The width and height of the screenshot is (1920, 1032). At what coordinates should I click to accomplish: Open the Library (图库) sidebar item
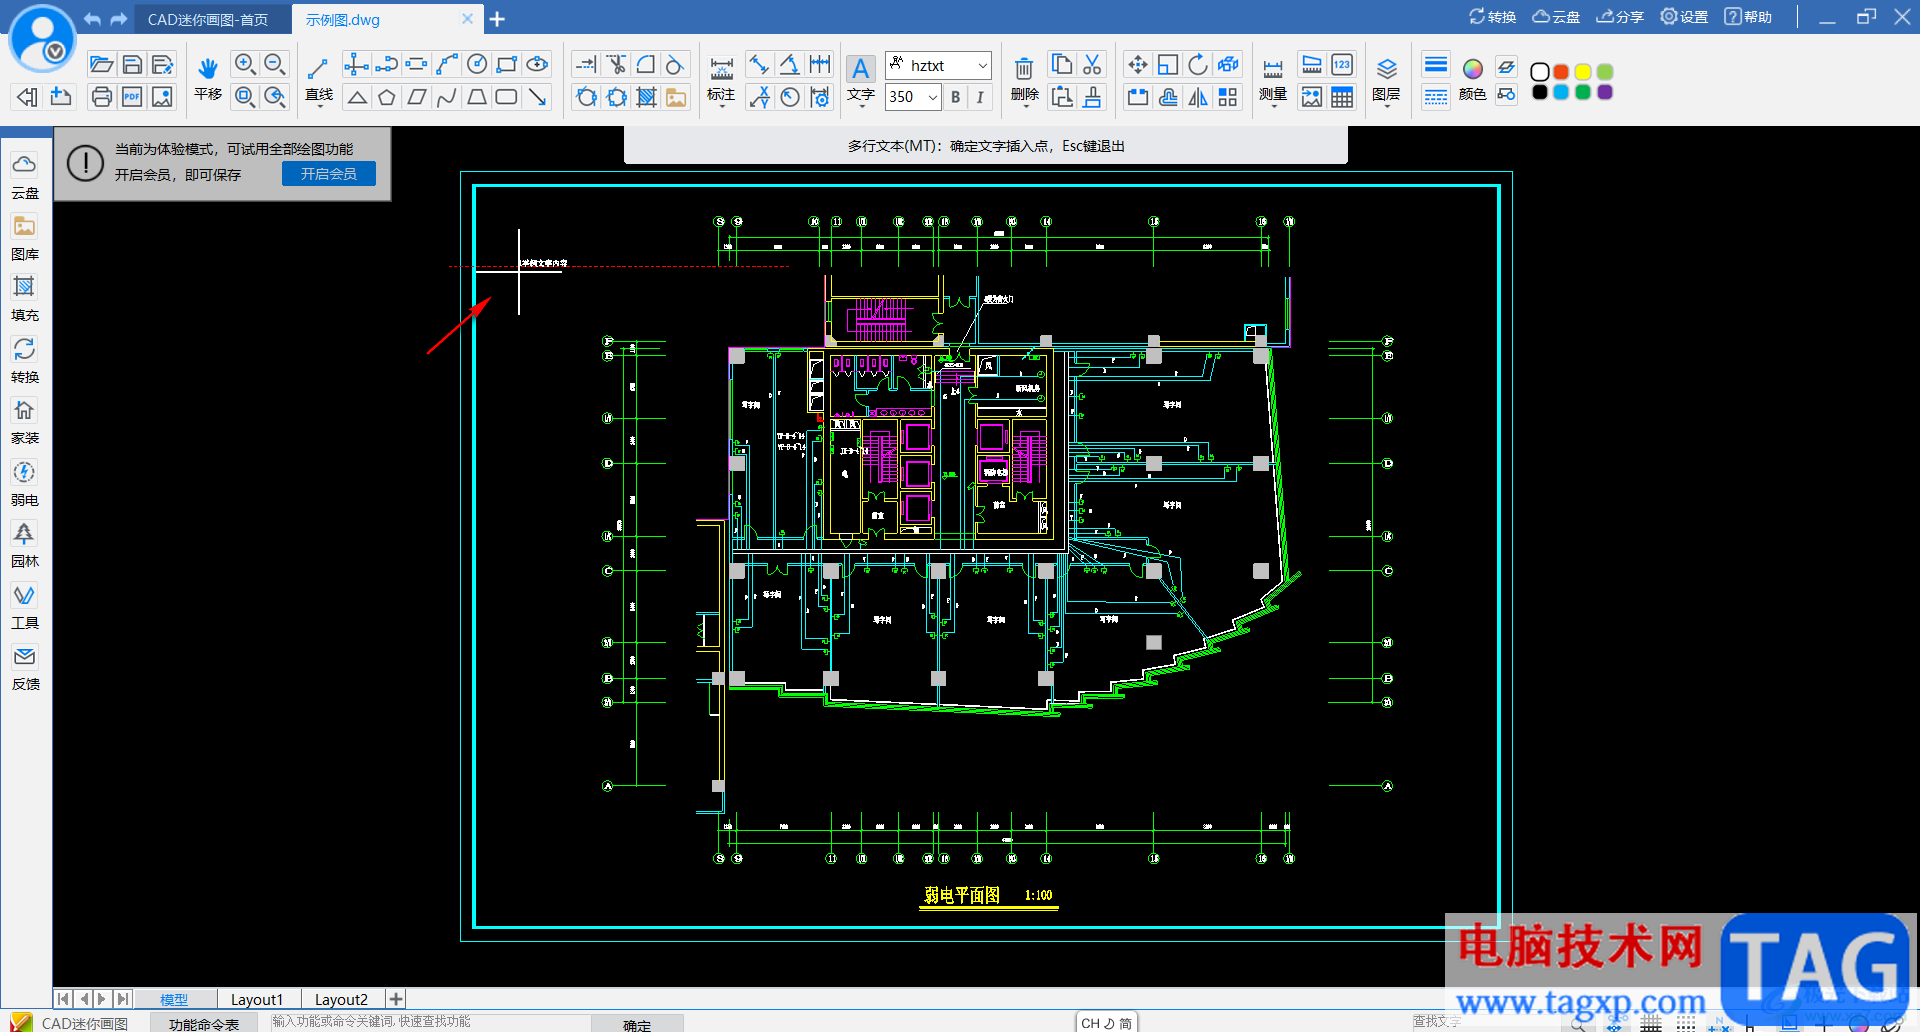tap(25, 238)
